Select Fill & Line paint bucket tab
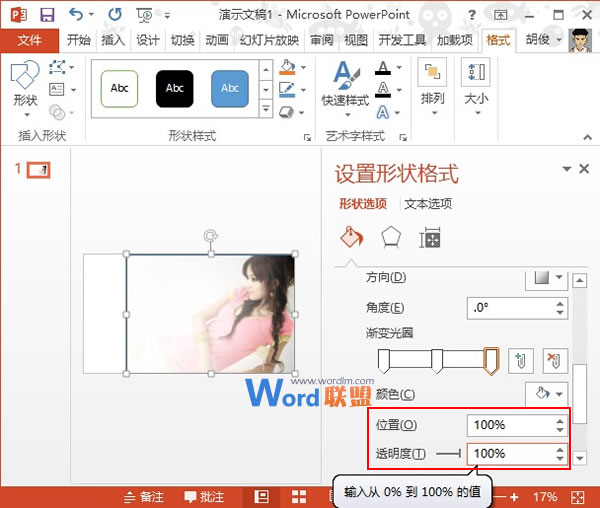600x508 pixels. tap(351, 237)
